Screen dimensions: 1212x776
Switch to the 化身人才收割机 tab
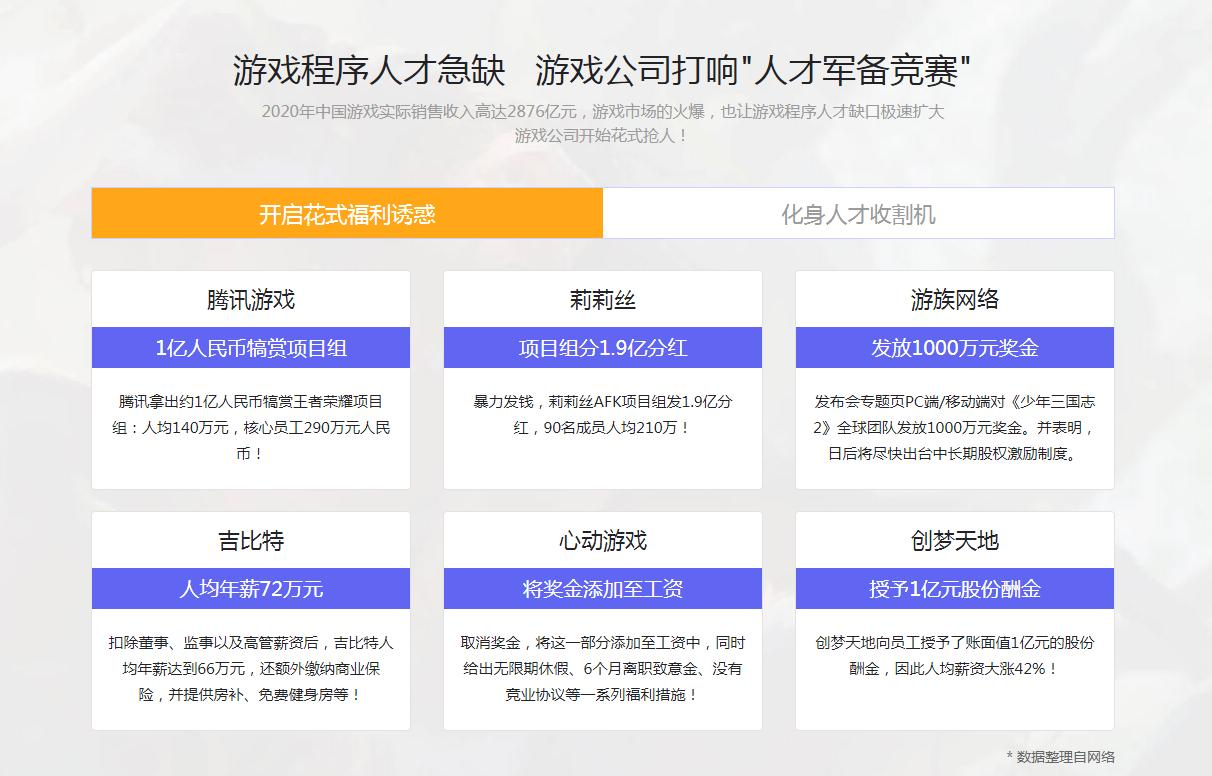pyautogui.click(x=858, y=213)
